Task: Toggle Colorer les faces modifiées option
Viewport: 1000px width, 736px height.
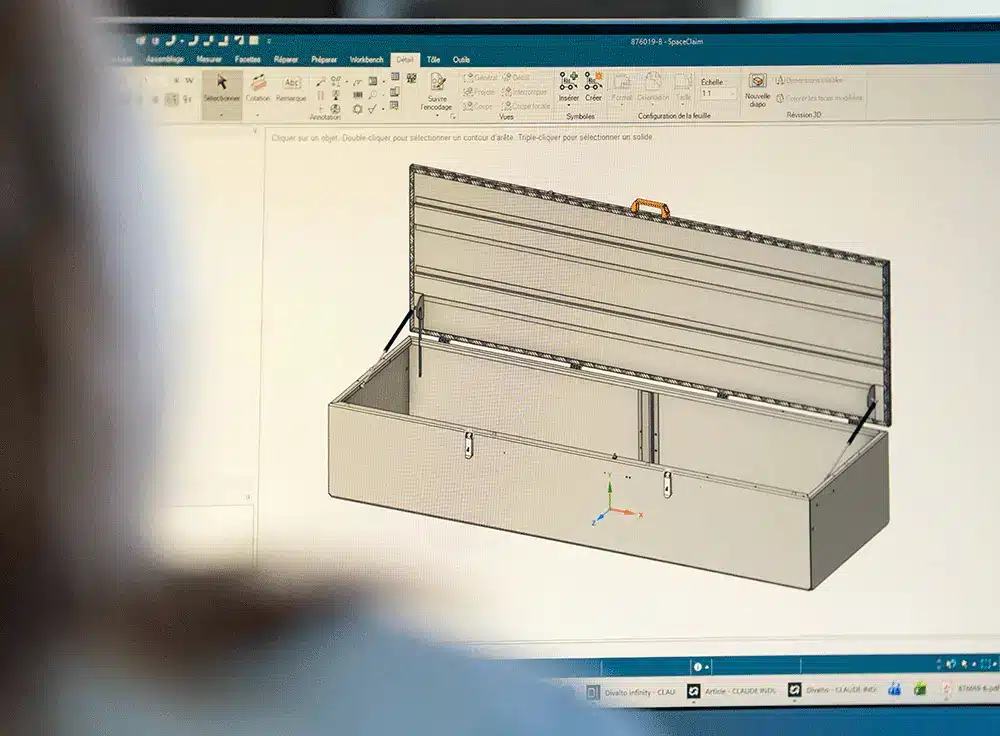Action: click(820, 98)
